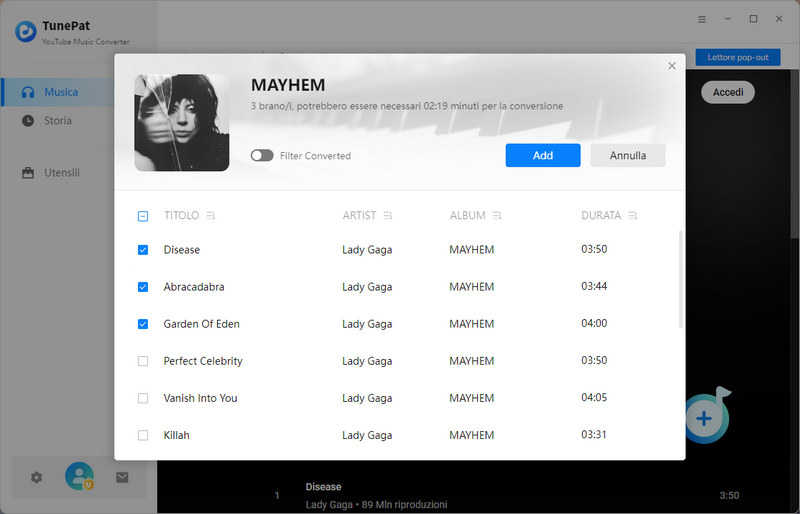Click the blue Add button
Viewport: 800px width, 514px height.
click(543, 155)
